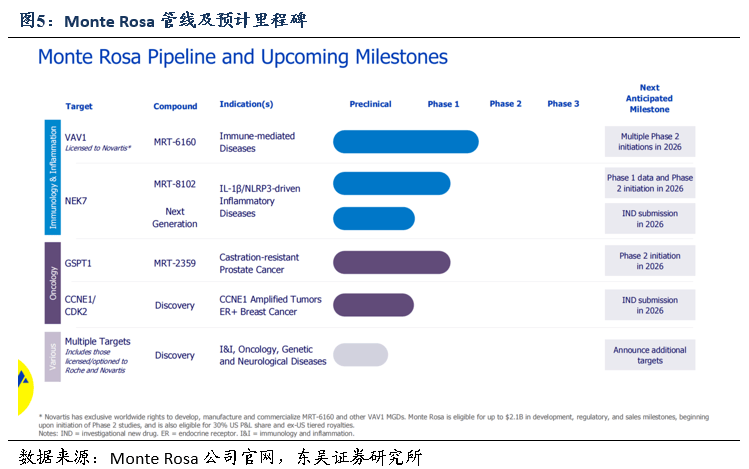Click the NEK7 Next Generation progress bar
749x469 pixels.
click(373, 218)
